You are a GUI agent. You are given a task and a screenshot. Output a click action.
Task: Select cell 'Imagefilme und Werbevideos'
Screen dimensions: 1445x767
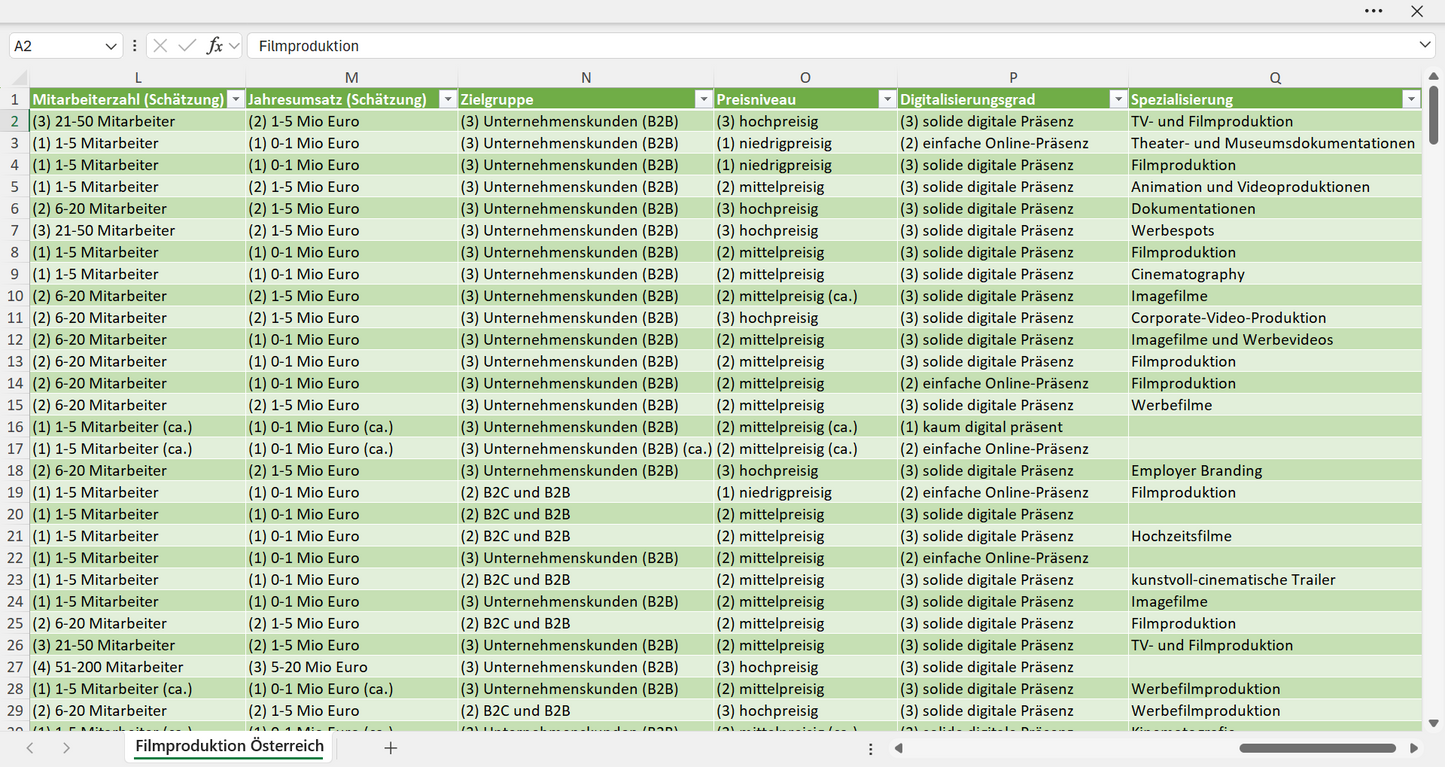click(x=1275, y=340)
